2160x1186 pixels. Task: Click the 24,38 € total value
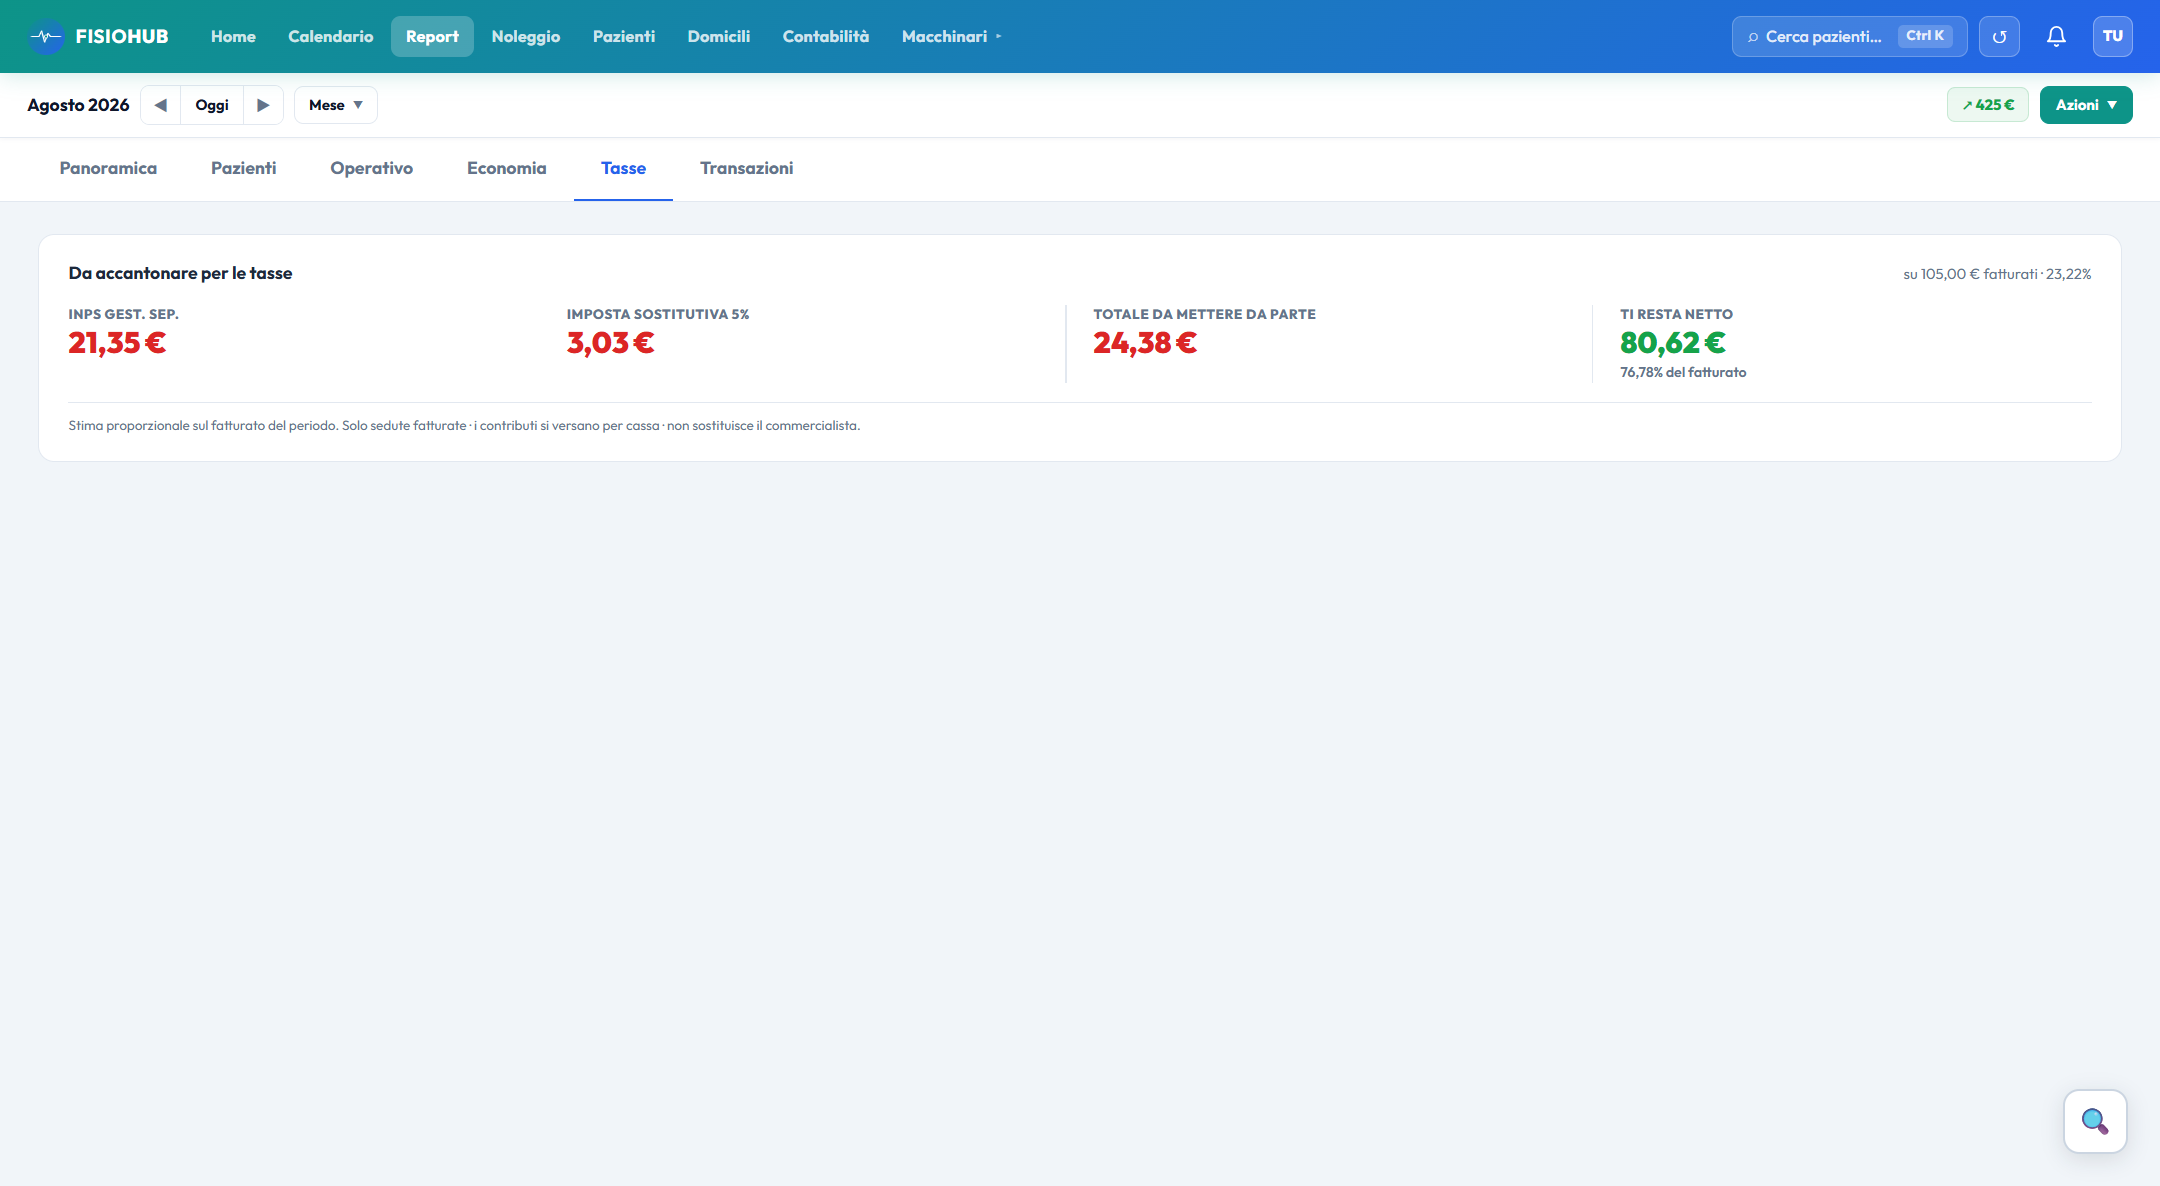coord(1145,343)
